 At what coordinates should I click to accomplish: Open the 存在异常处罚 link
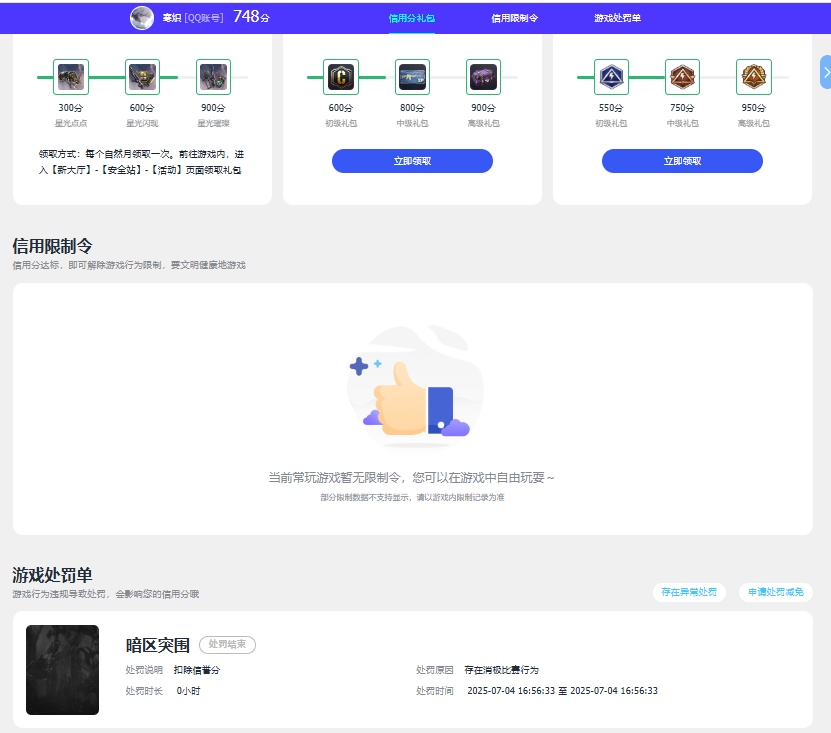click(x=688, y=592)
